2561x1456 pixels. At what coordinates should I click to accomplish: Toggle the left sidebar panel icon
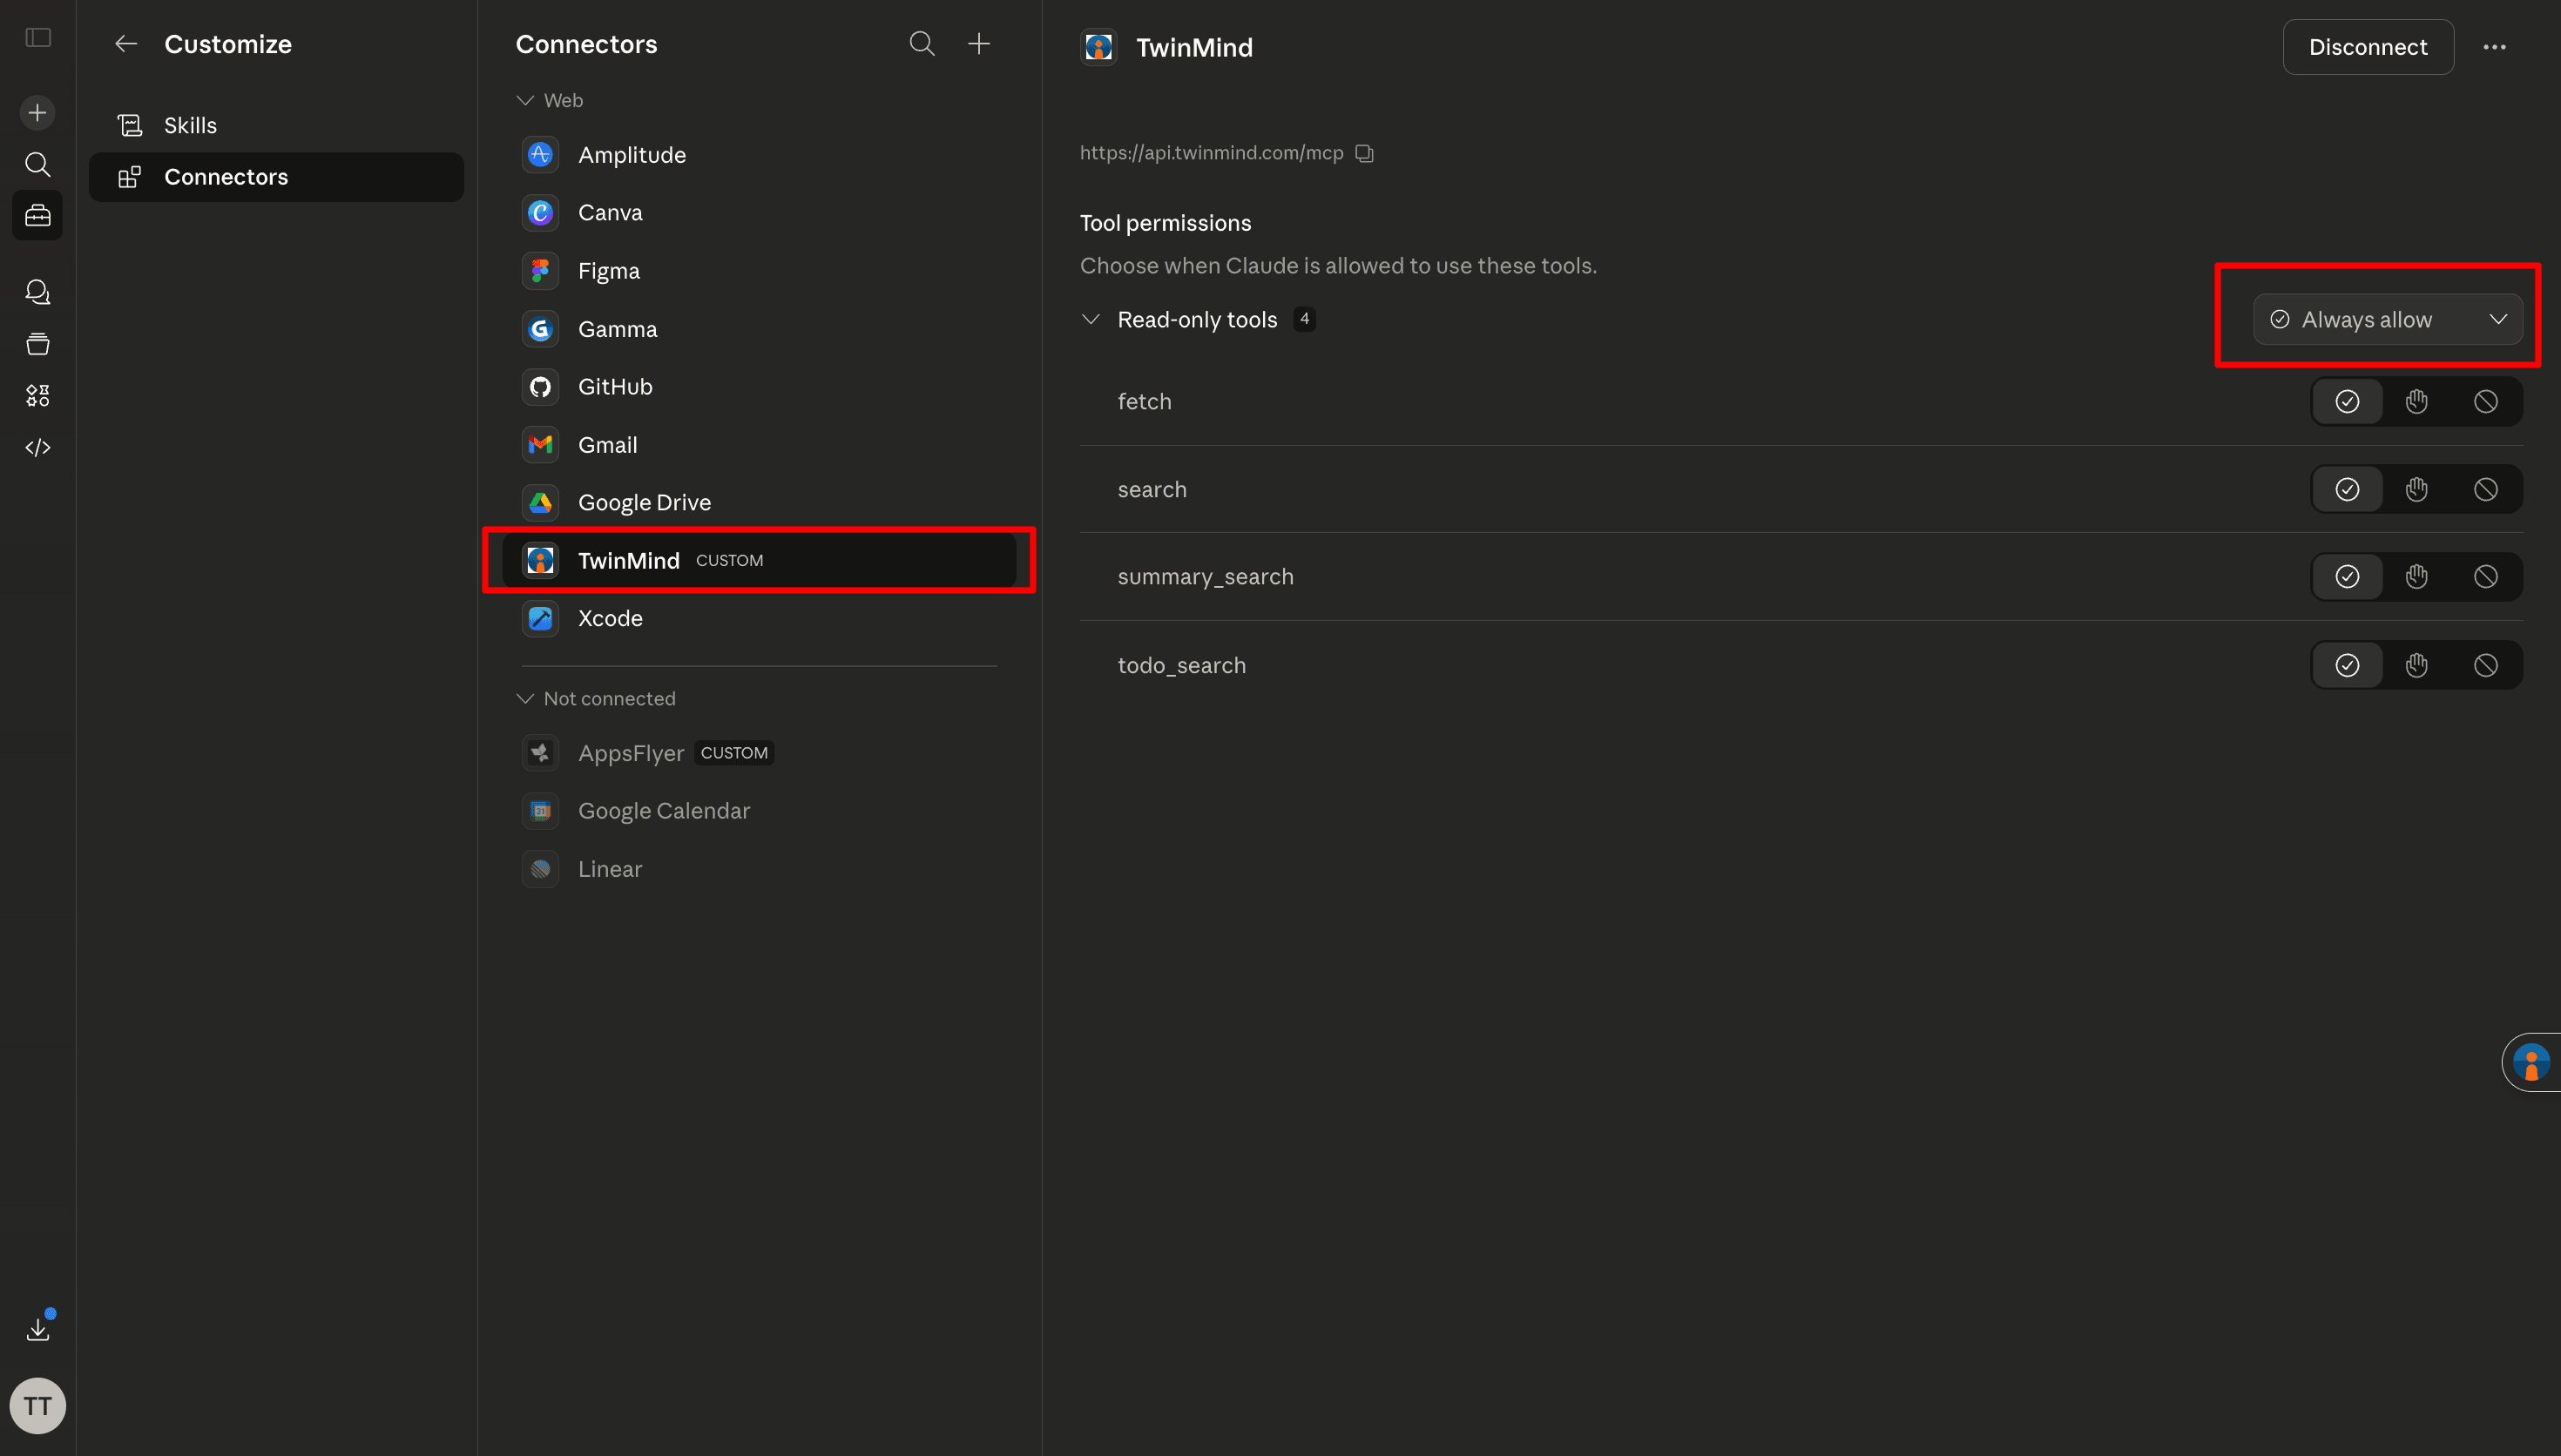tap(38, 38)
